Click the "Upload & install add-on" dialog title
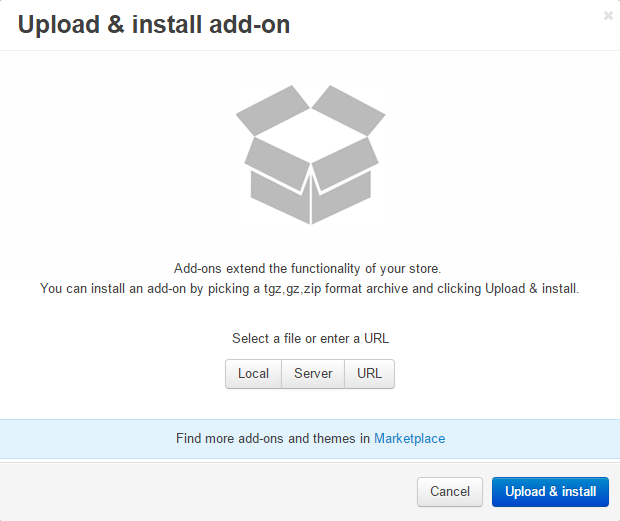Screen dimensions: 620x521 point(154,25)
